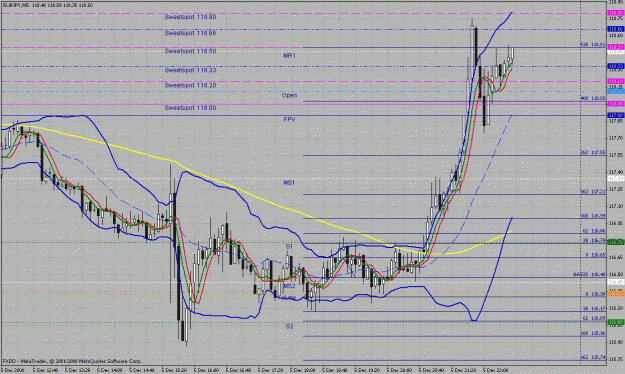Select the '262 117.55' Fibonacci label
The height and width of the screenshot is (374, 625).
[x=592, y=153]
